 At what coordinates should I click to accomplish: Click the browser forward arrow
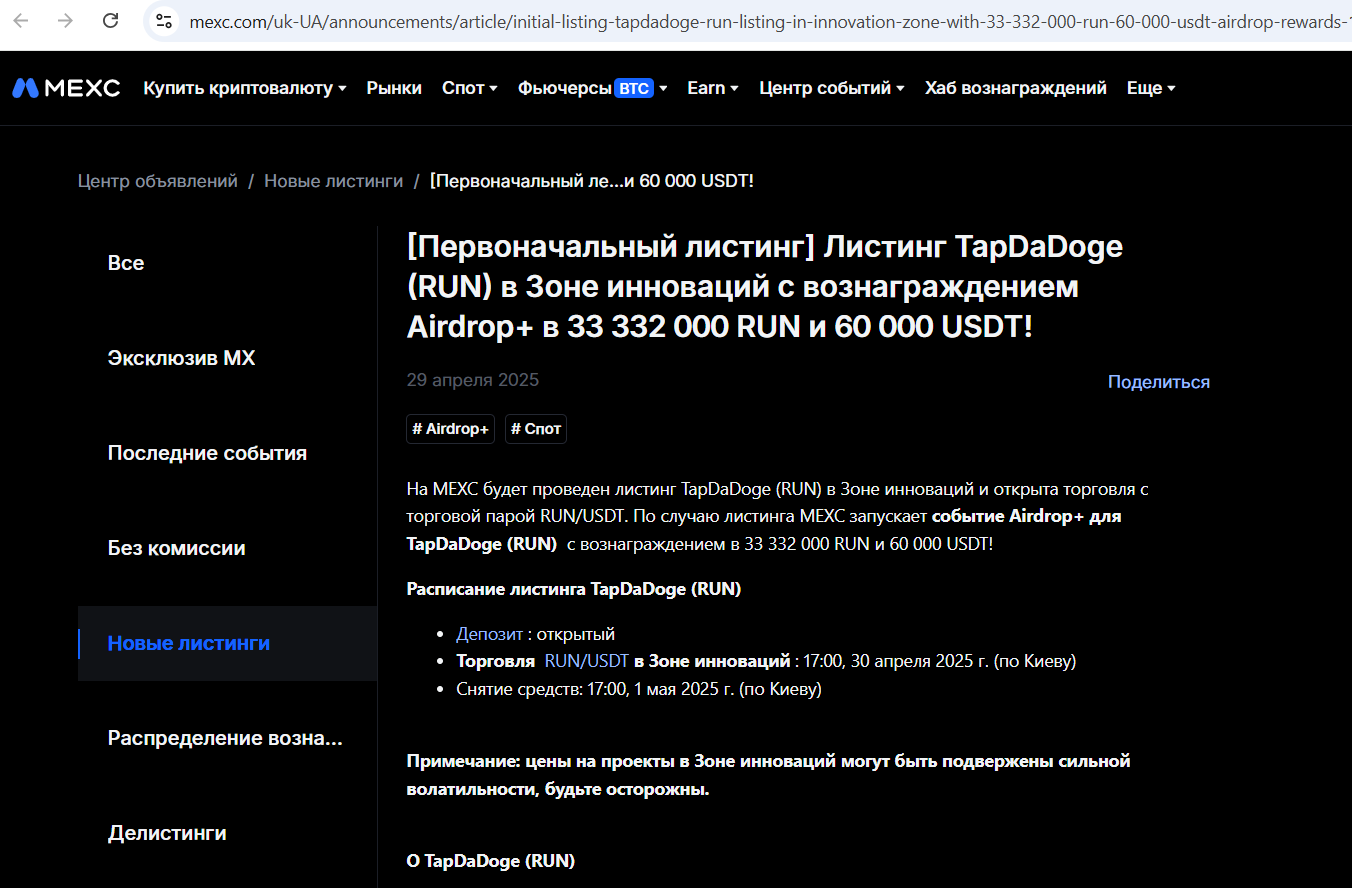(x=65, y=20)
